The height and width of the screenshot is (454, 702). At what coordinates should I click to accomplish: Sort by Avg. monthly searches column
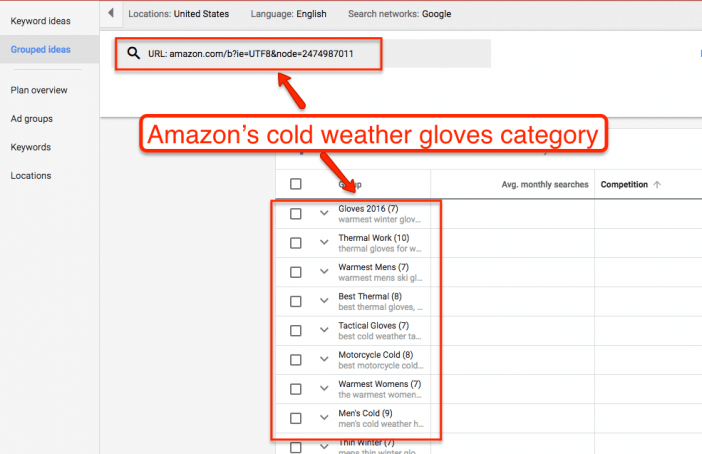[x=544, y=184]
